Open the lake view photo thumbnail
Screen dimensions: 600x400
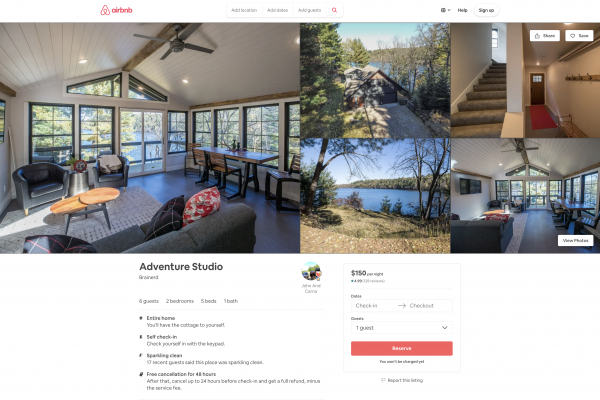pos(375,196)
